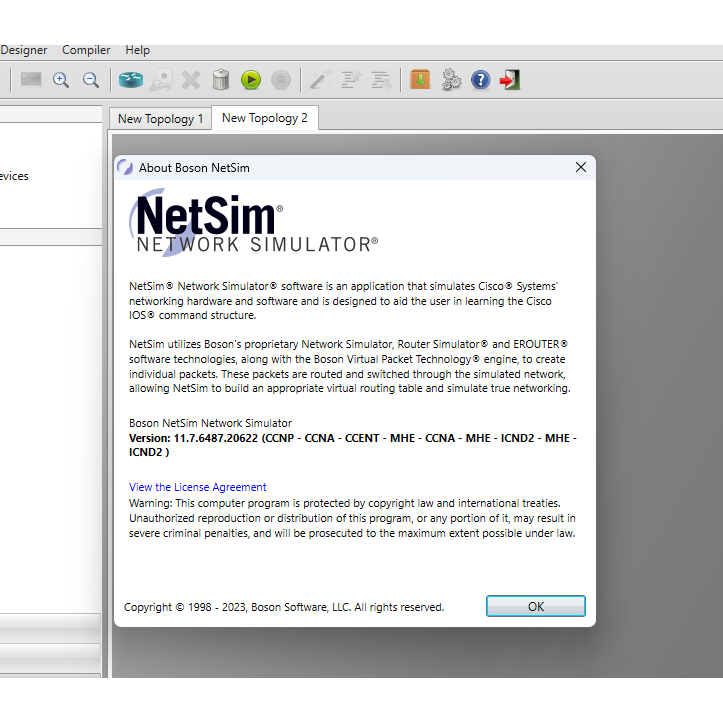Click View the License Agreement link

pyautogui.click(x=198, y=487)
